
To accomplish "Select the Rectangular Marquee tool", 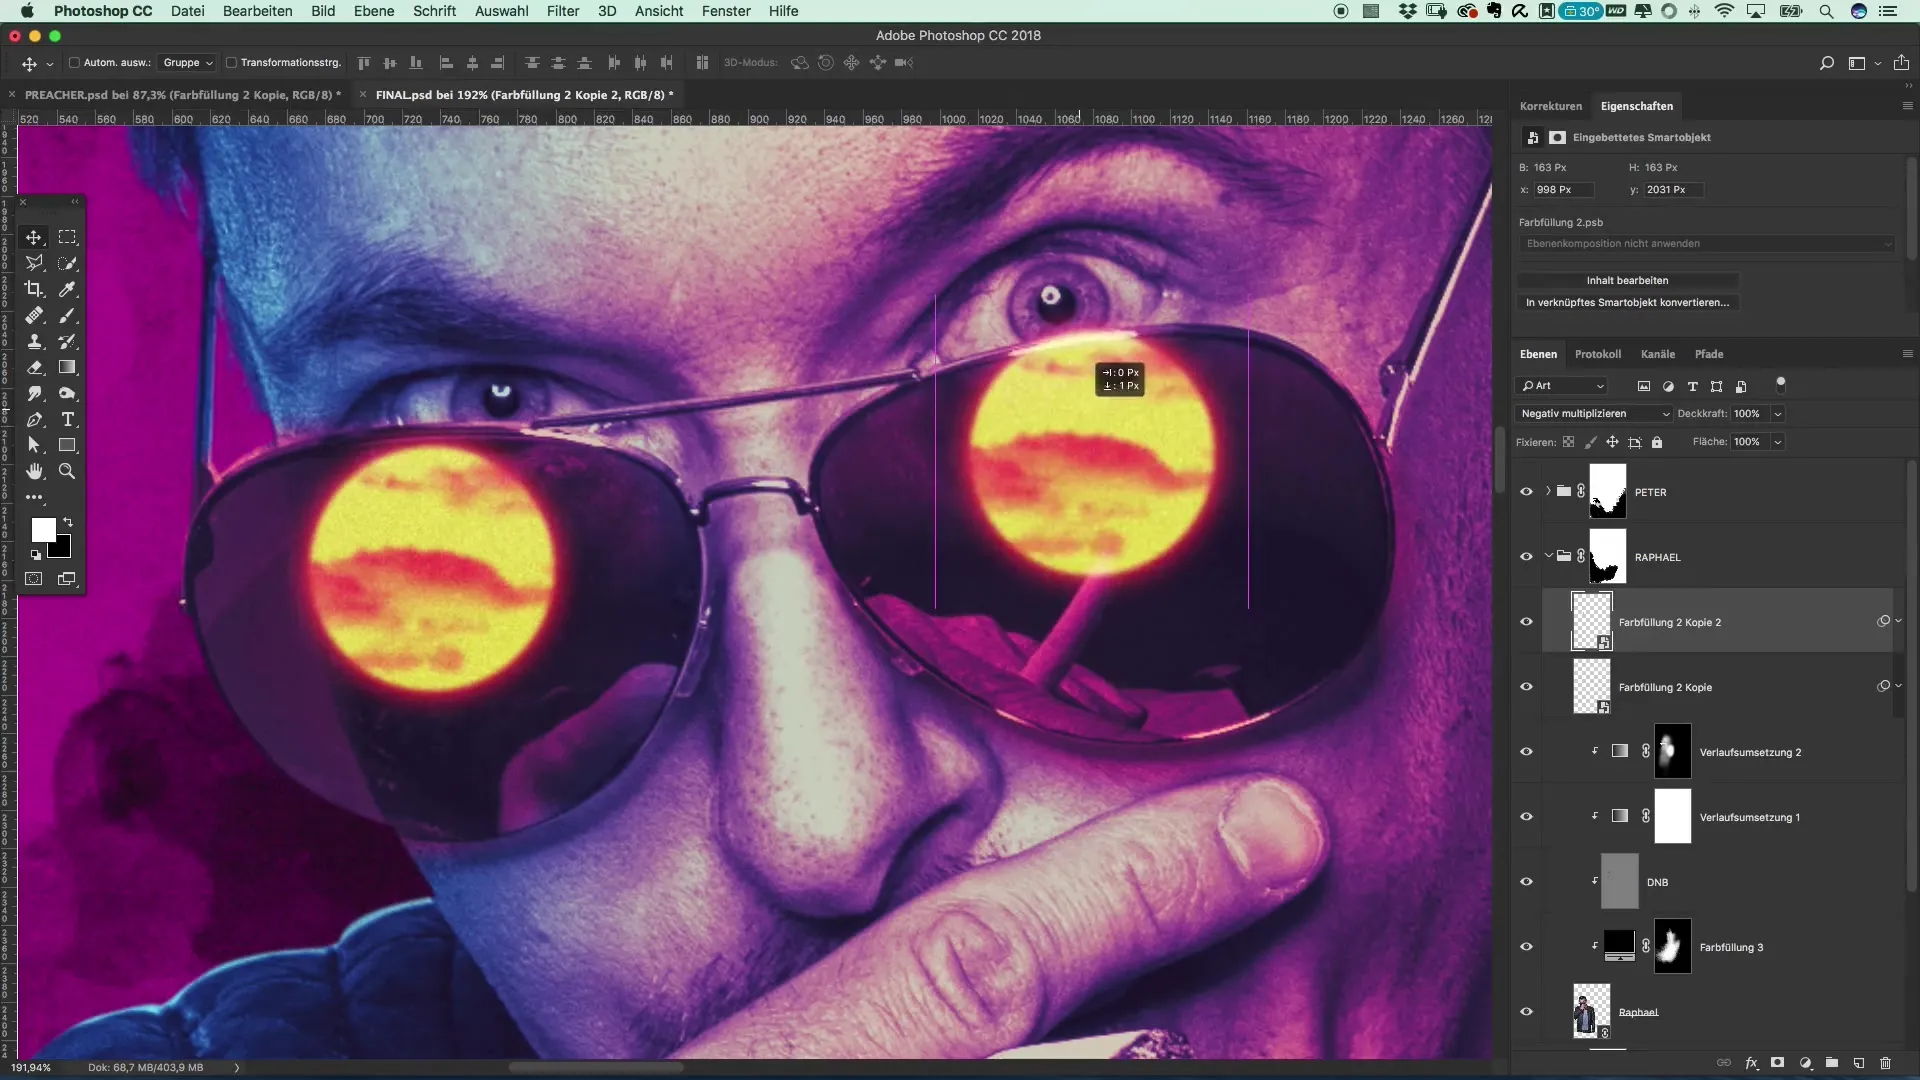I will coord(67,237).
